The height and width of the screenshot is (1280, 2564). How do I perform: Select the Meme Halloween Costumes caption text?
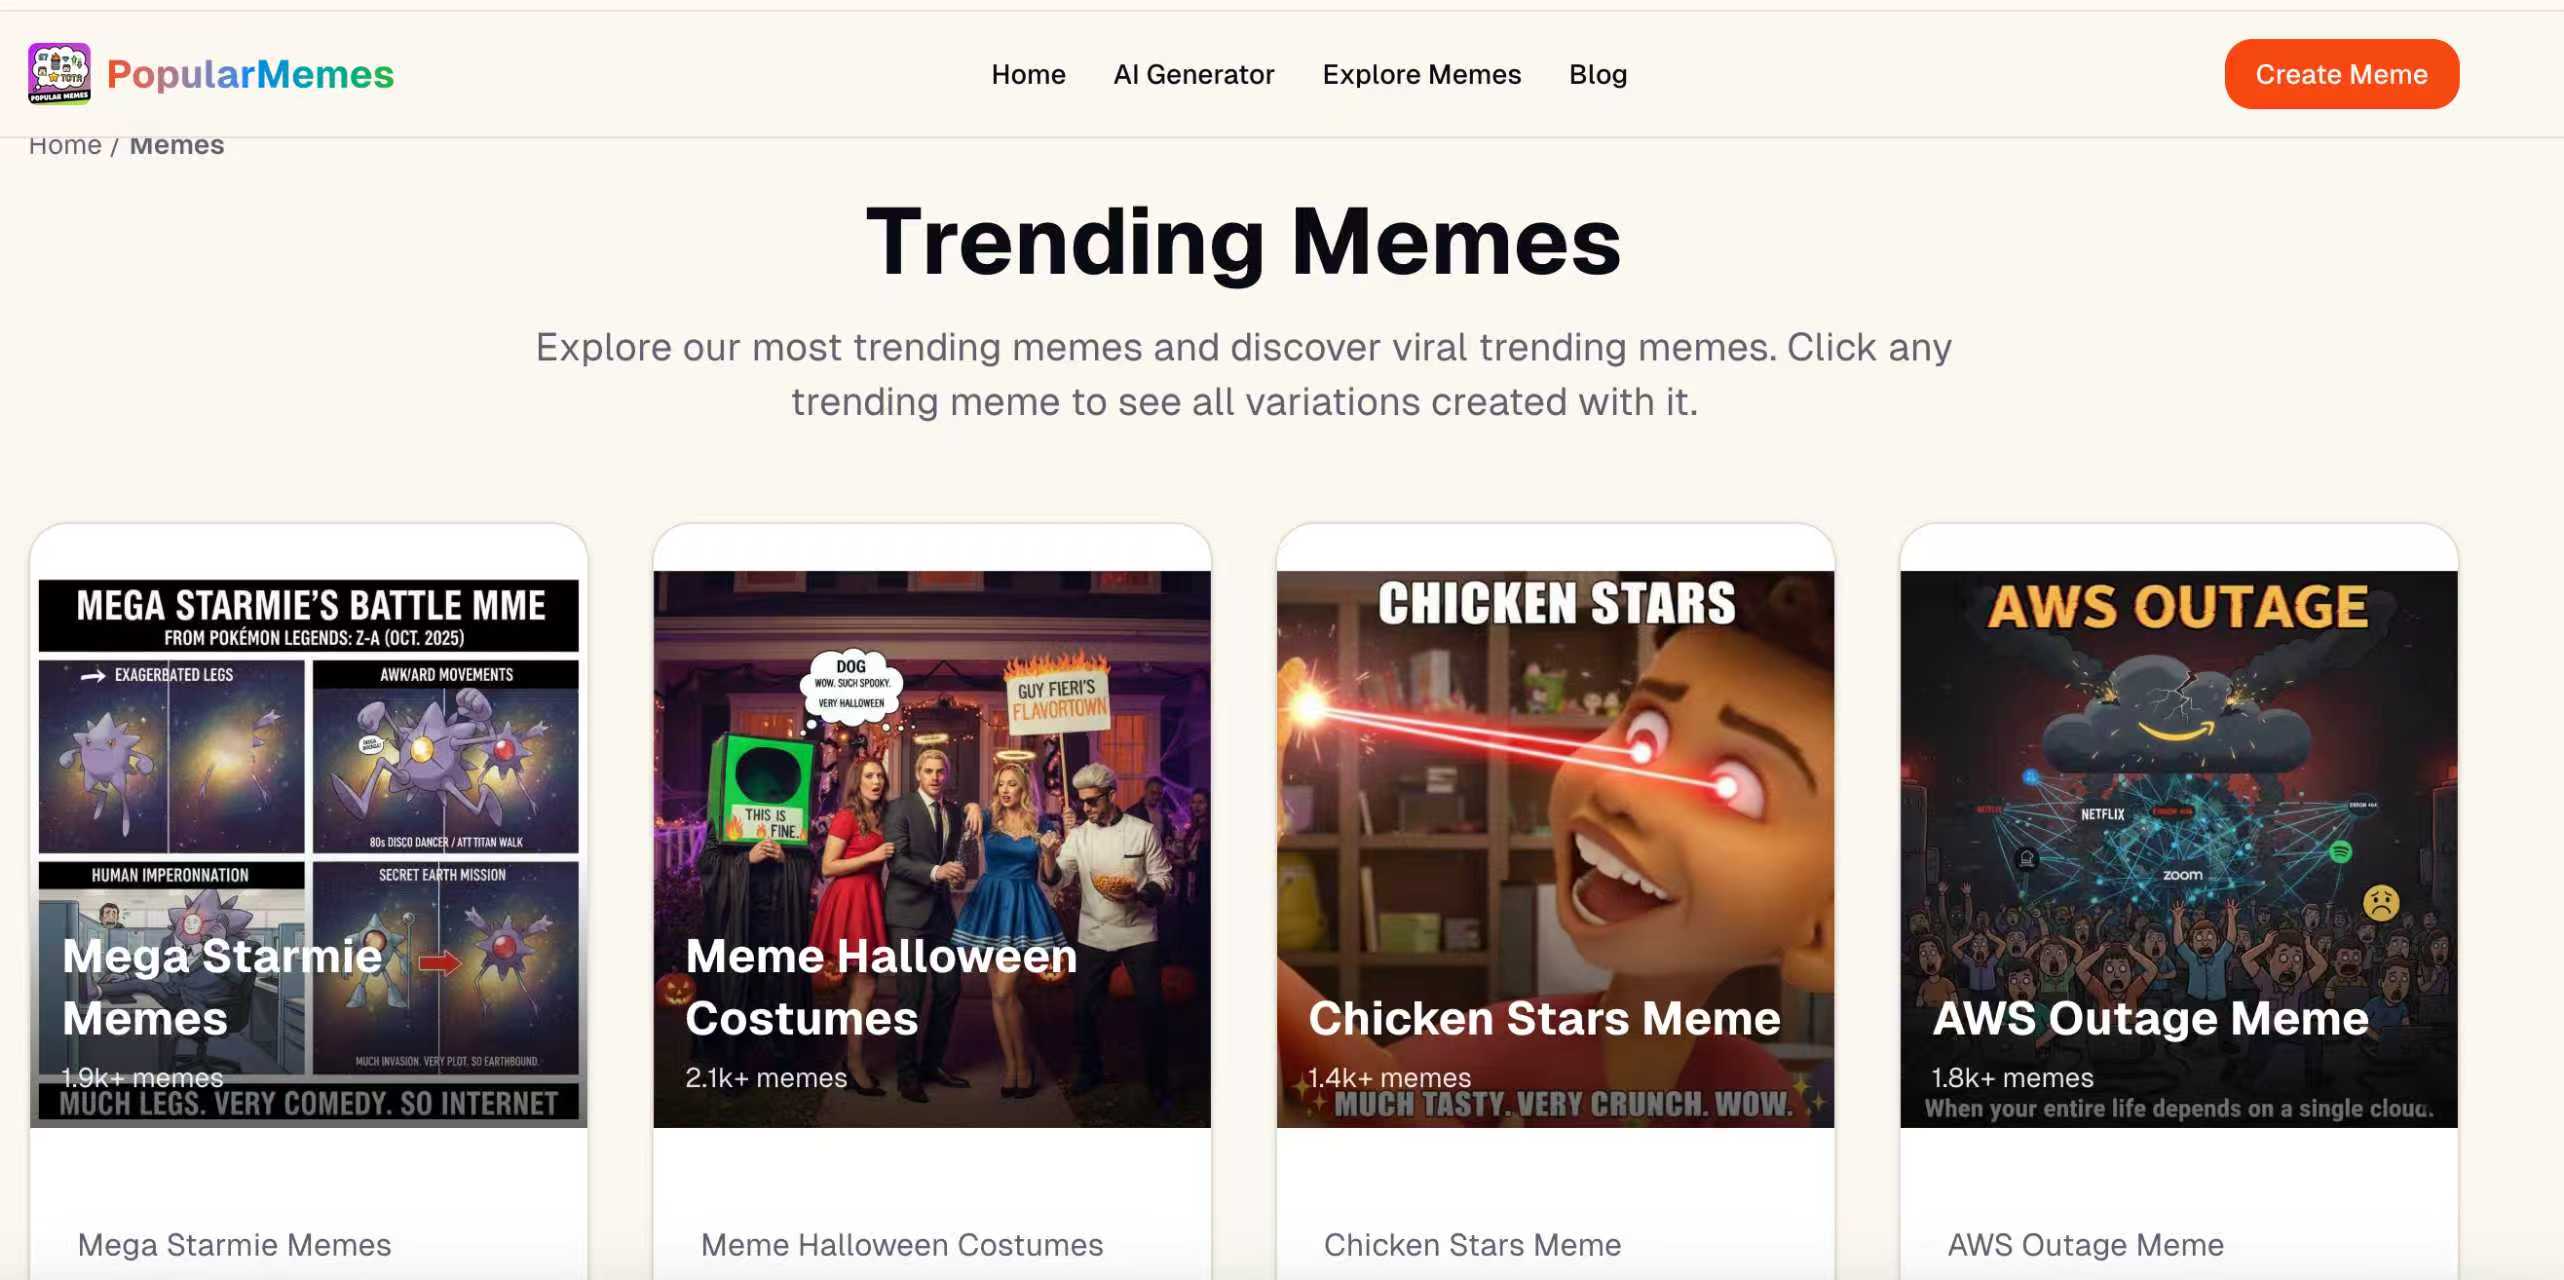(x=902, y=1245)
